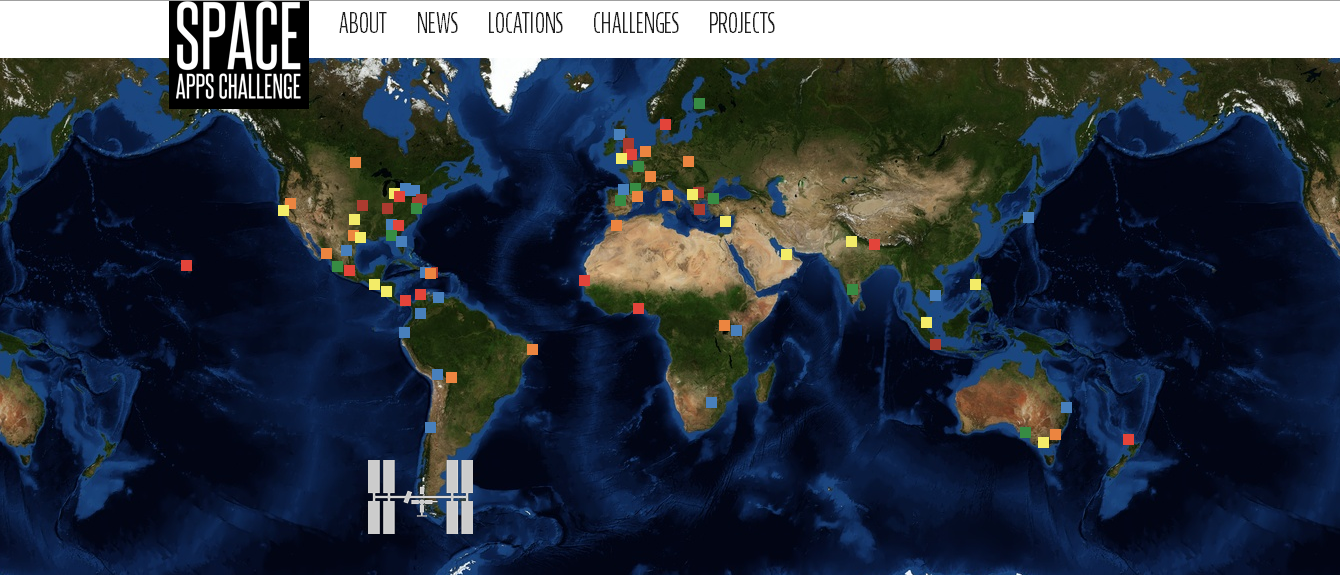The height and width of the screenshot is (575, 1340).
Task: Select the blue marker in East Africa
Action: (736, 330)
